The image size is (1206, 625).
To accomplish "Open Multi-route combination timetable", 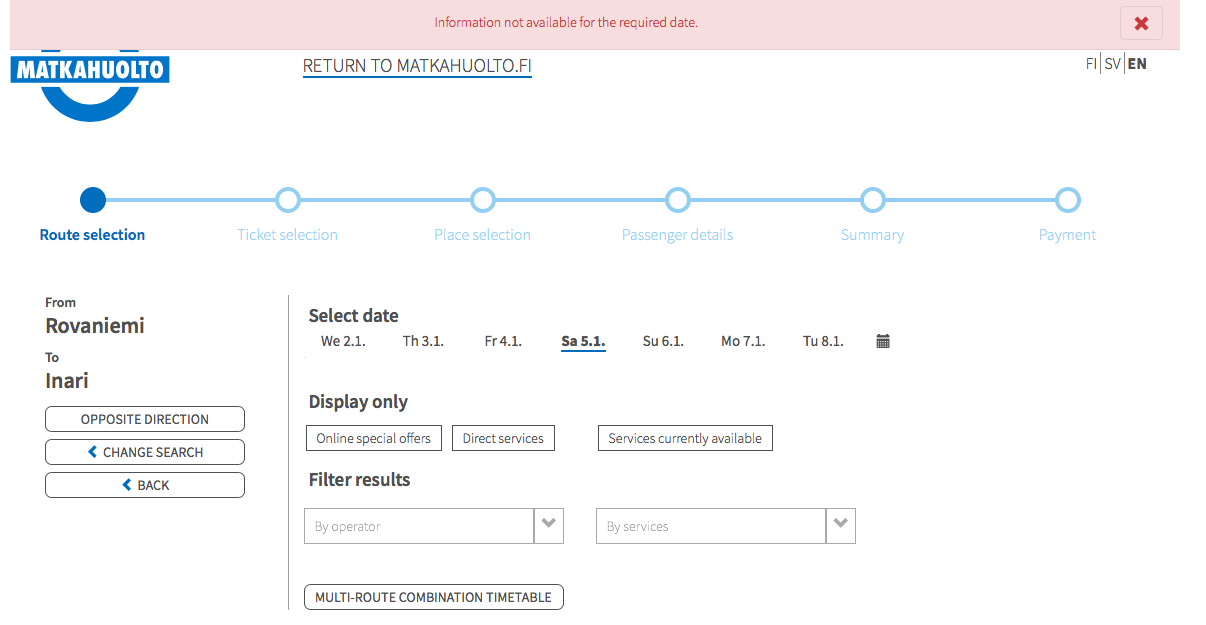I will pos(433,597).
